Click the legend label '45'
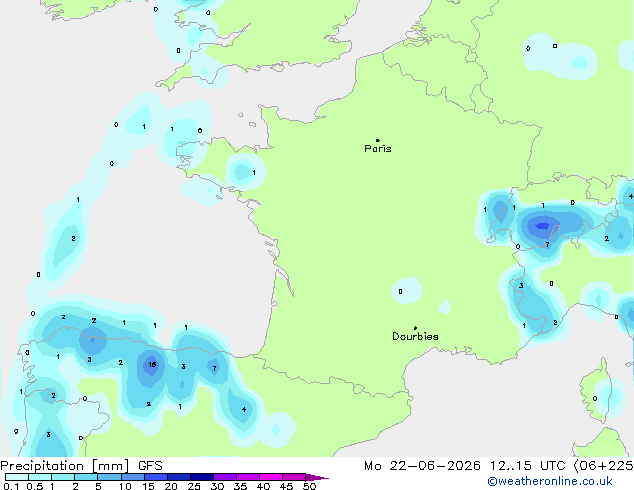 pos(286,486)
